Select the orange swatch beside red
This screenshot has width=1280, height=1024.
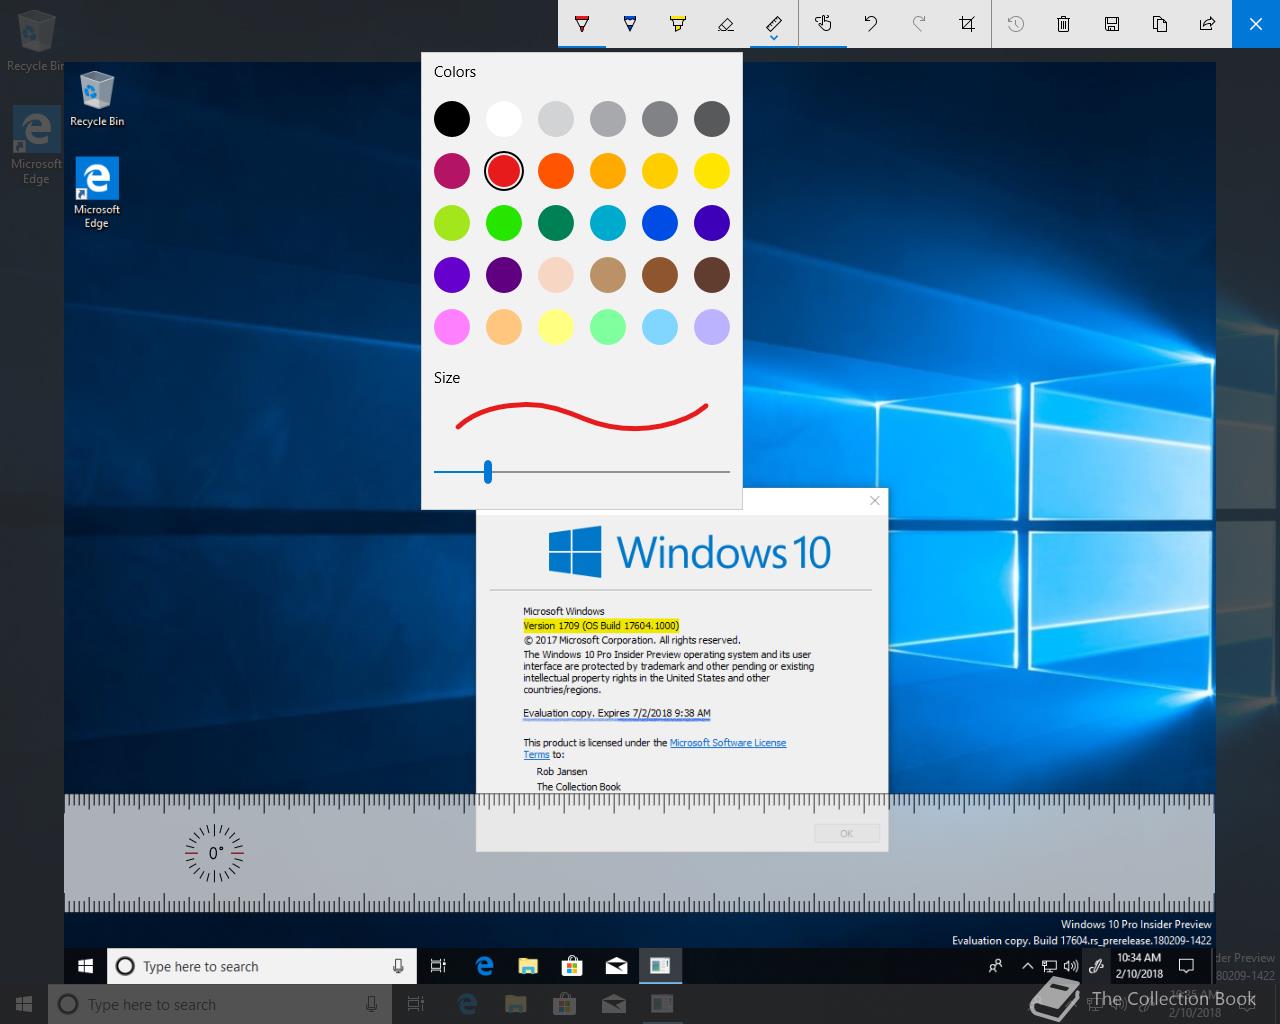tap(556, 171)
